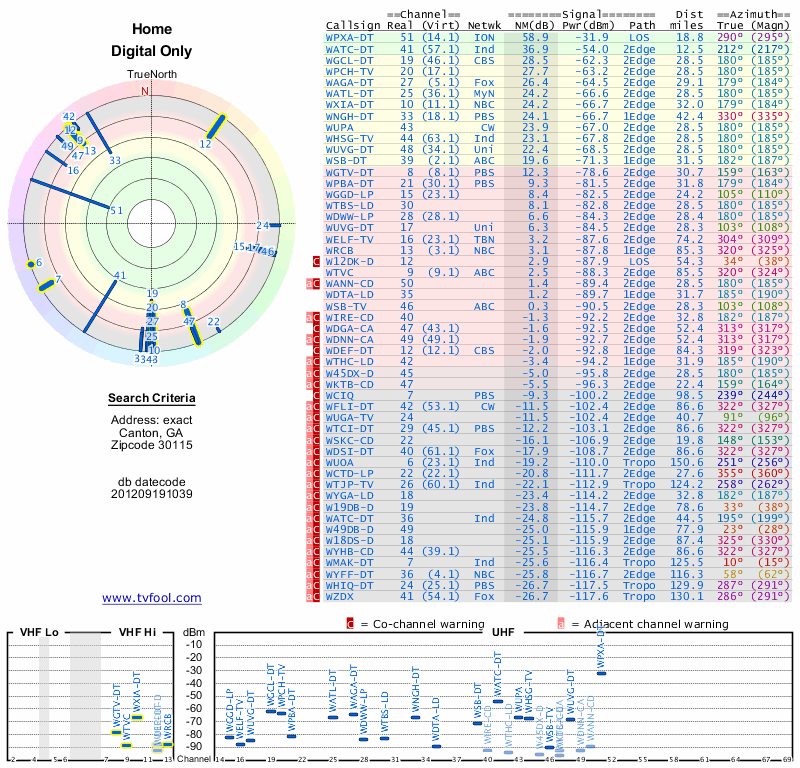Click WPCH-TV in the station table

[349, 71]
